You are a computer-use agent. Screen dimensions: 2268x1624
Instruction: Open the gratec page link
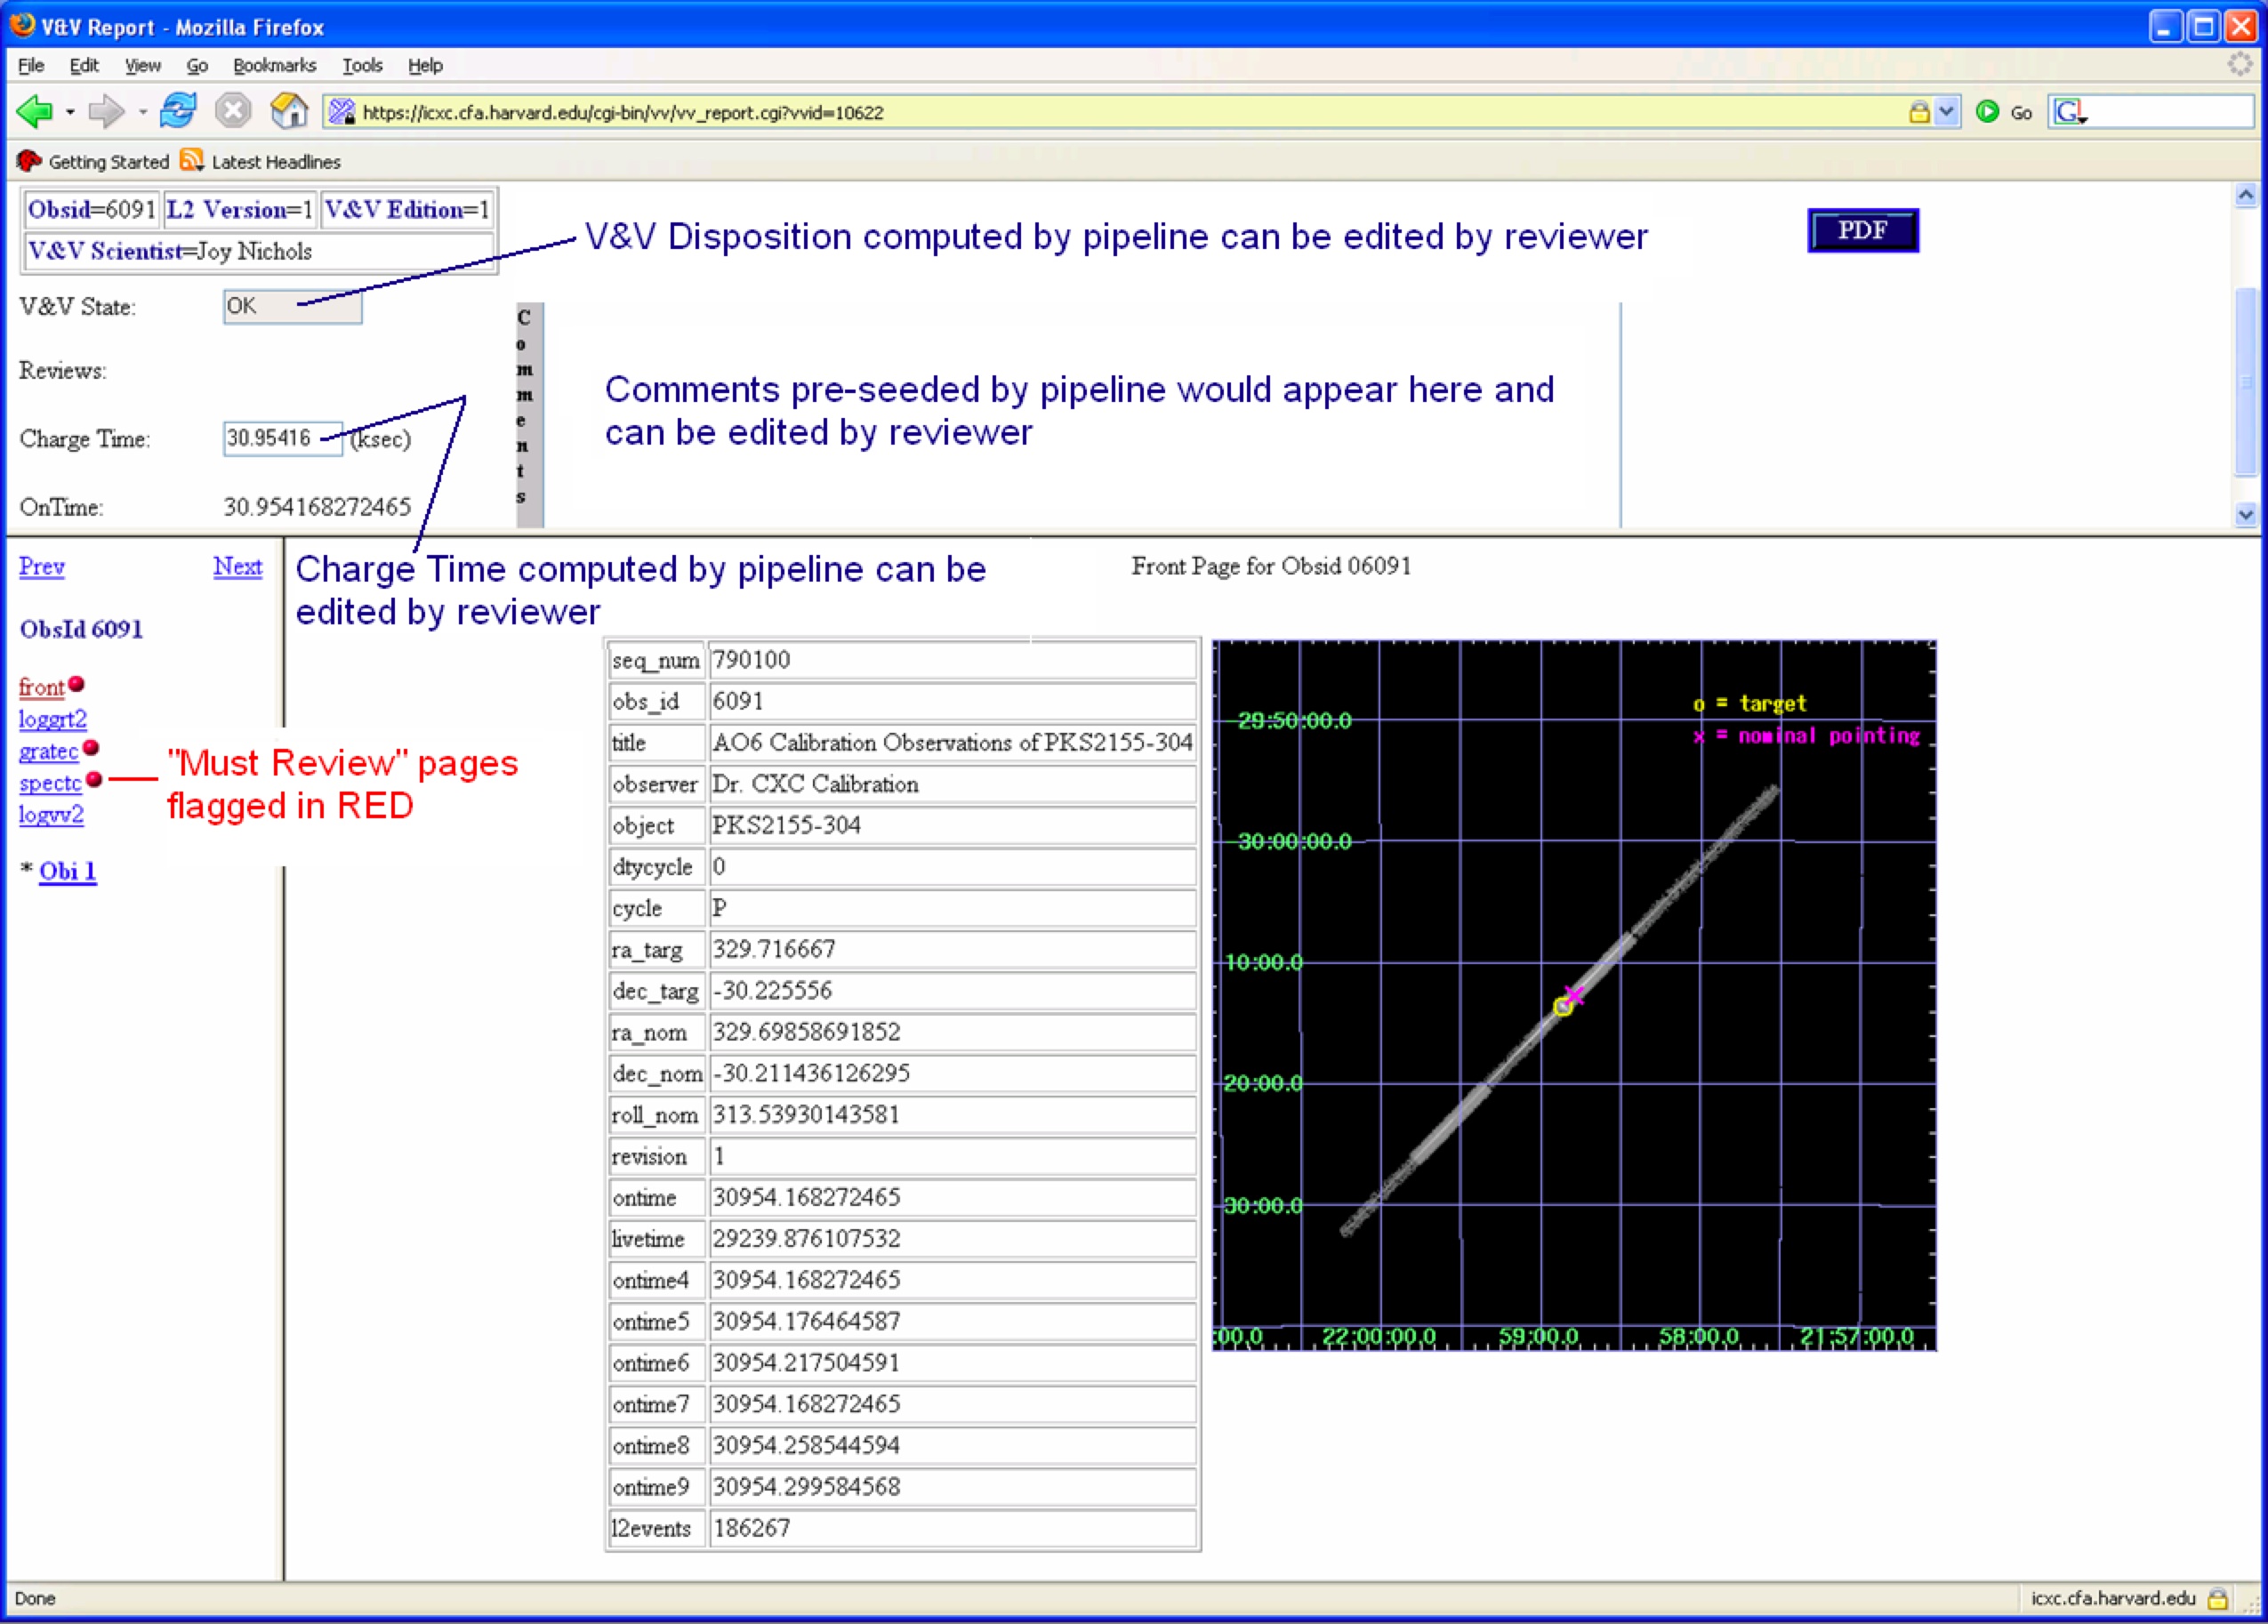(48, 751)
